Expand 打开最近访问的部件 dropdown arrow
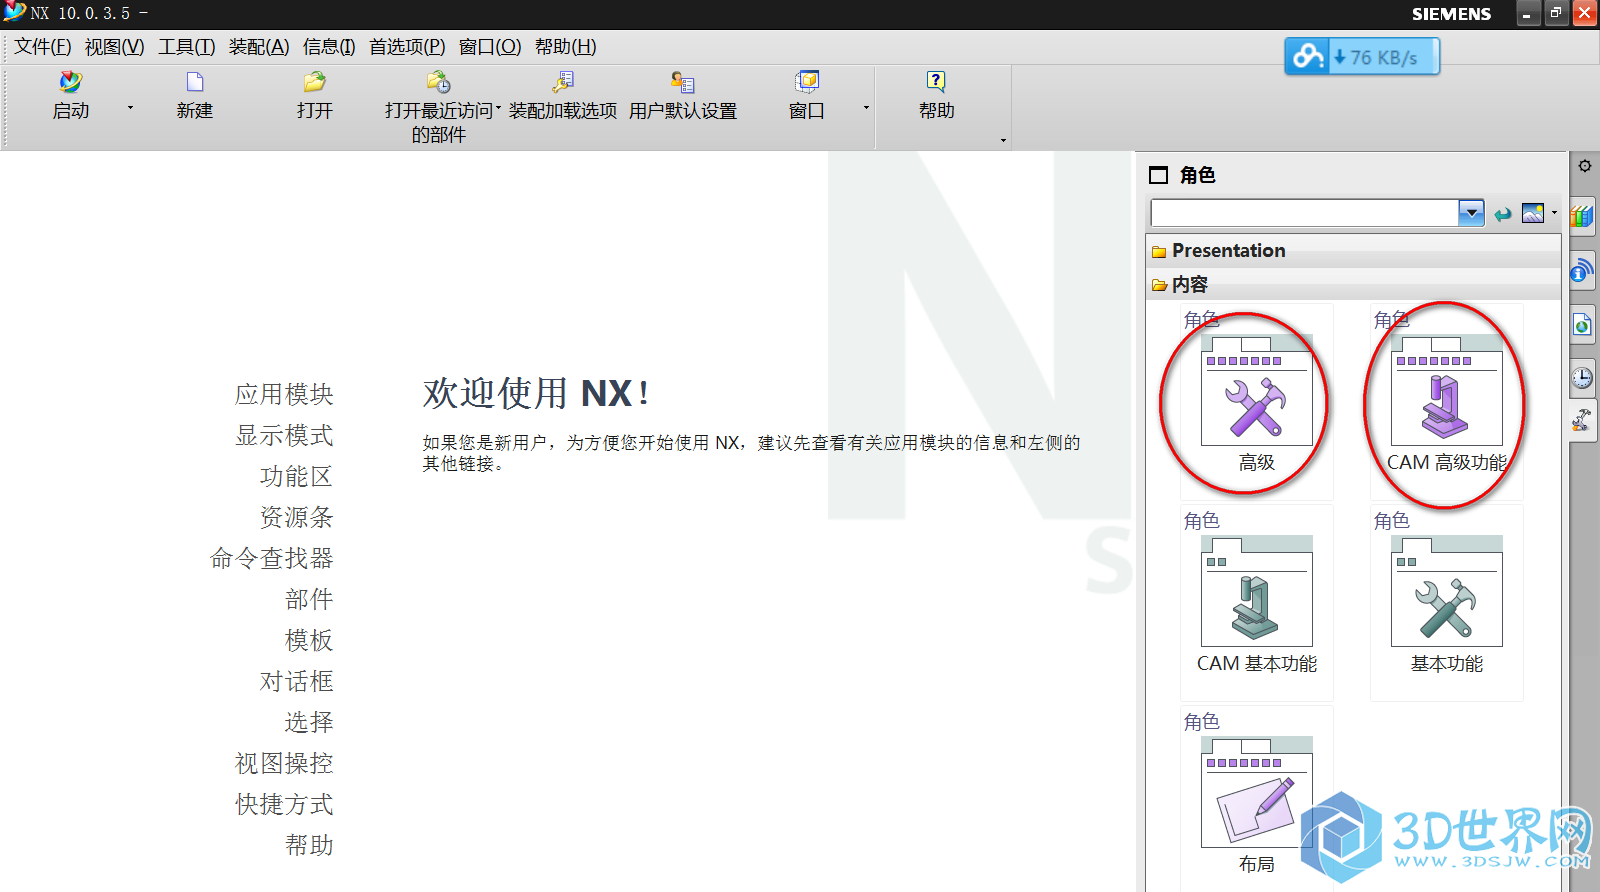The width and height of the screenshot is (1600, 892). click(498, 108)
